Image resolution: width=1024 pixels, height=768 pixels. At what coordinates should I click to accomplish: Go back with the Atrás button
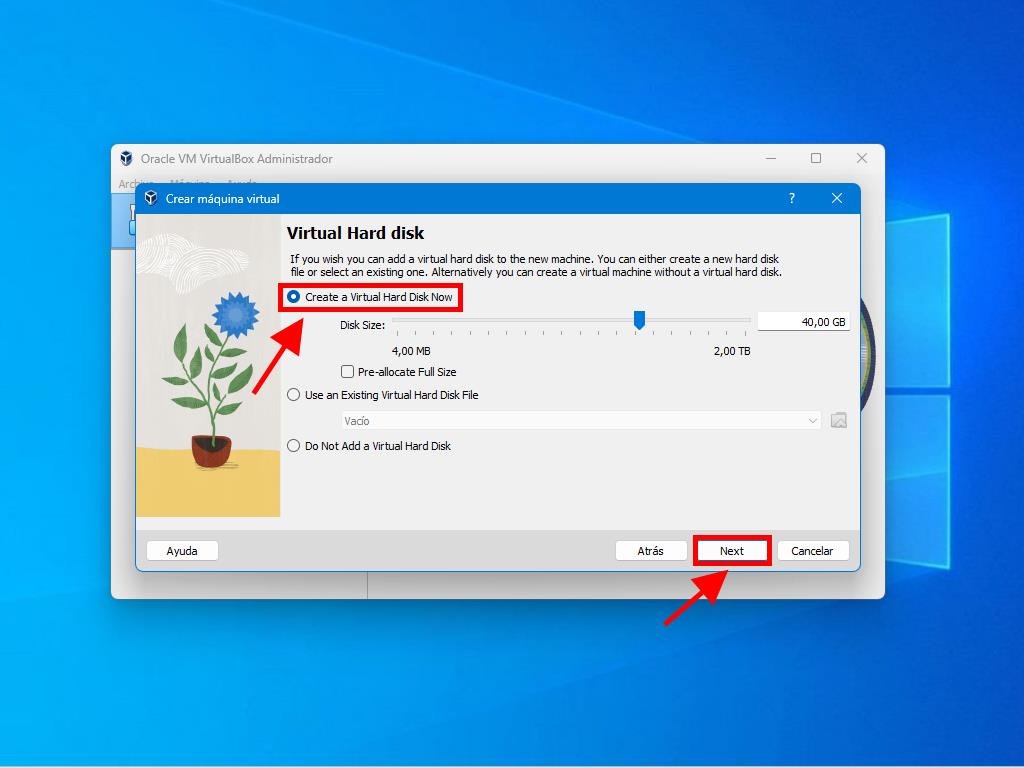[651, 551]
